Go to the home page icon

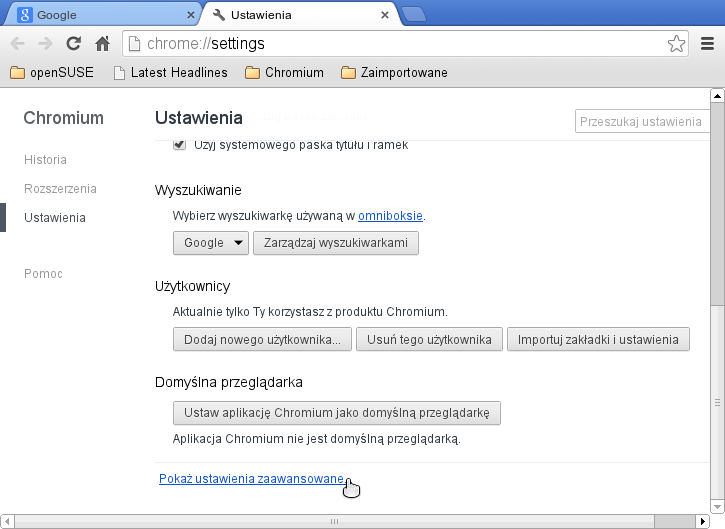[101, 44]
